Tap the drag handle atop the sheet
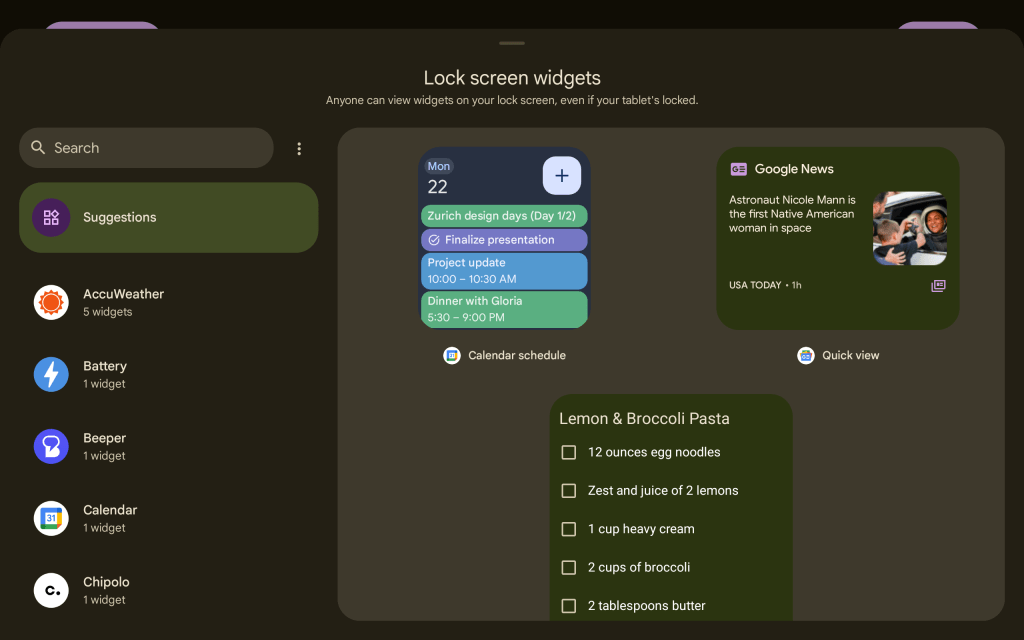The width and height of the screenshot is (1024, 640). 512,43
